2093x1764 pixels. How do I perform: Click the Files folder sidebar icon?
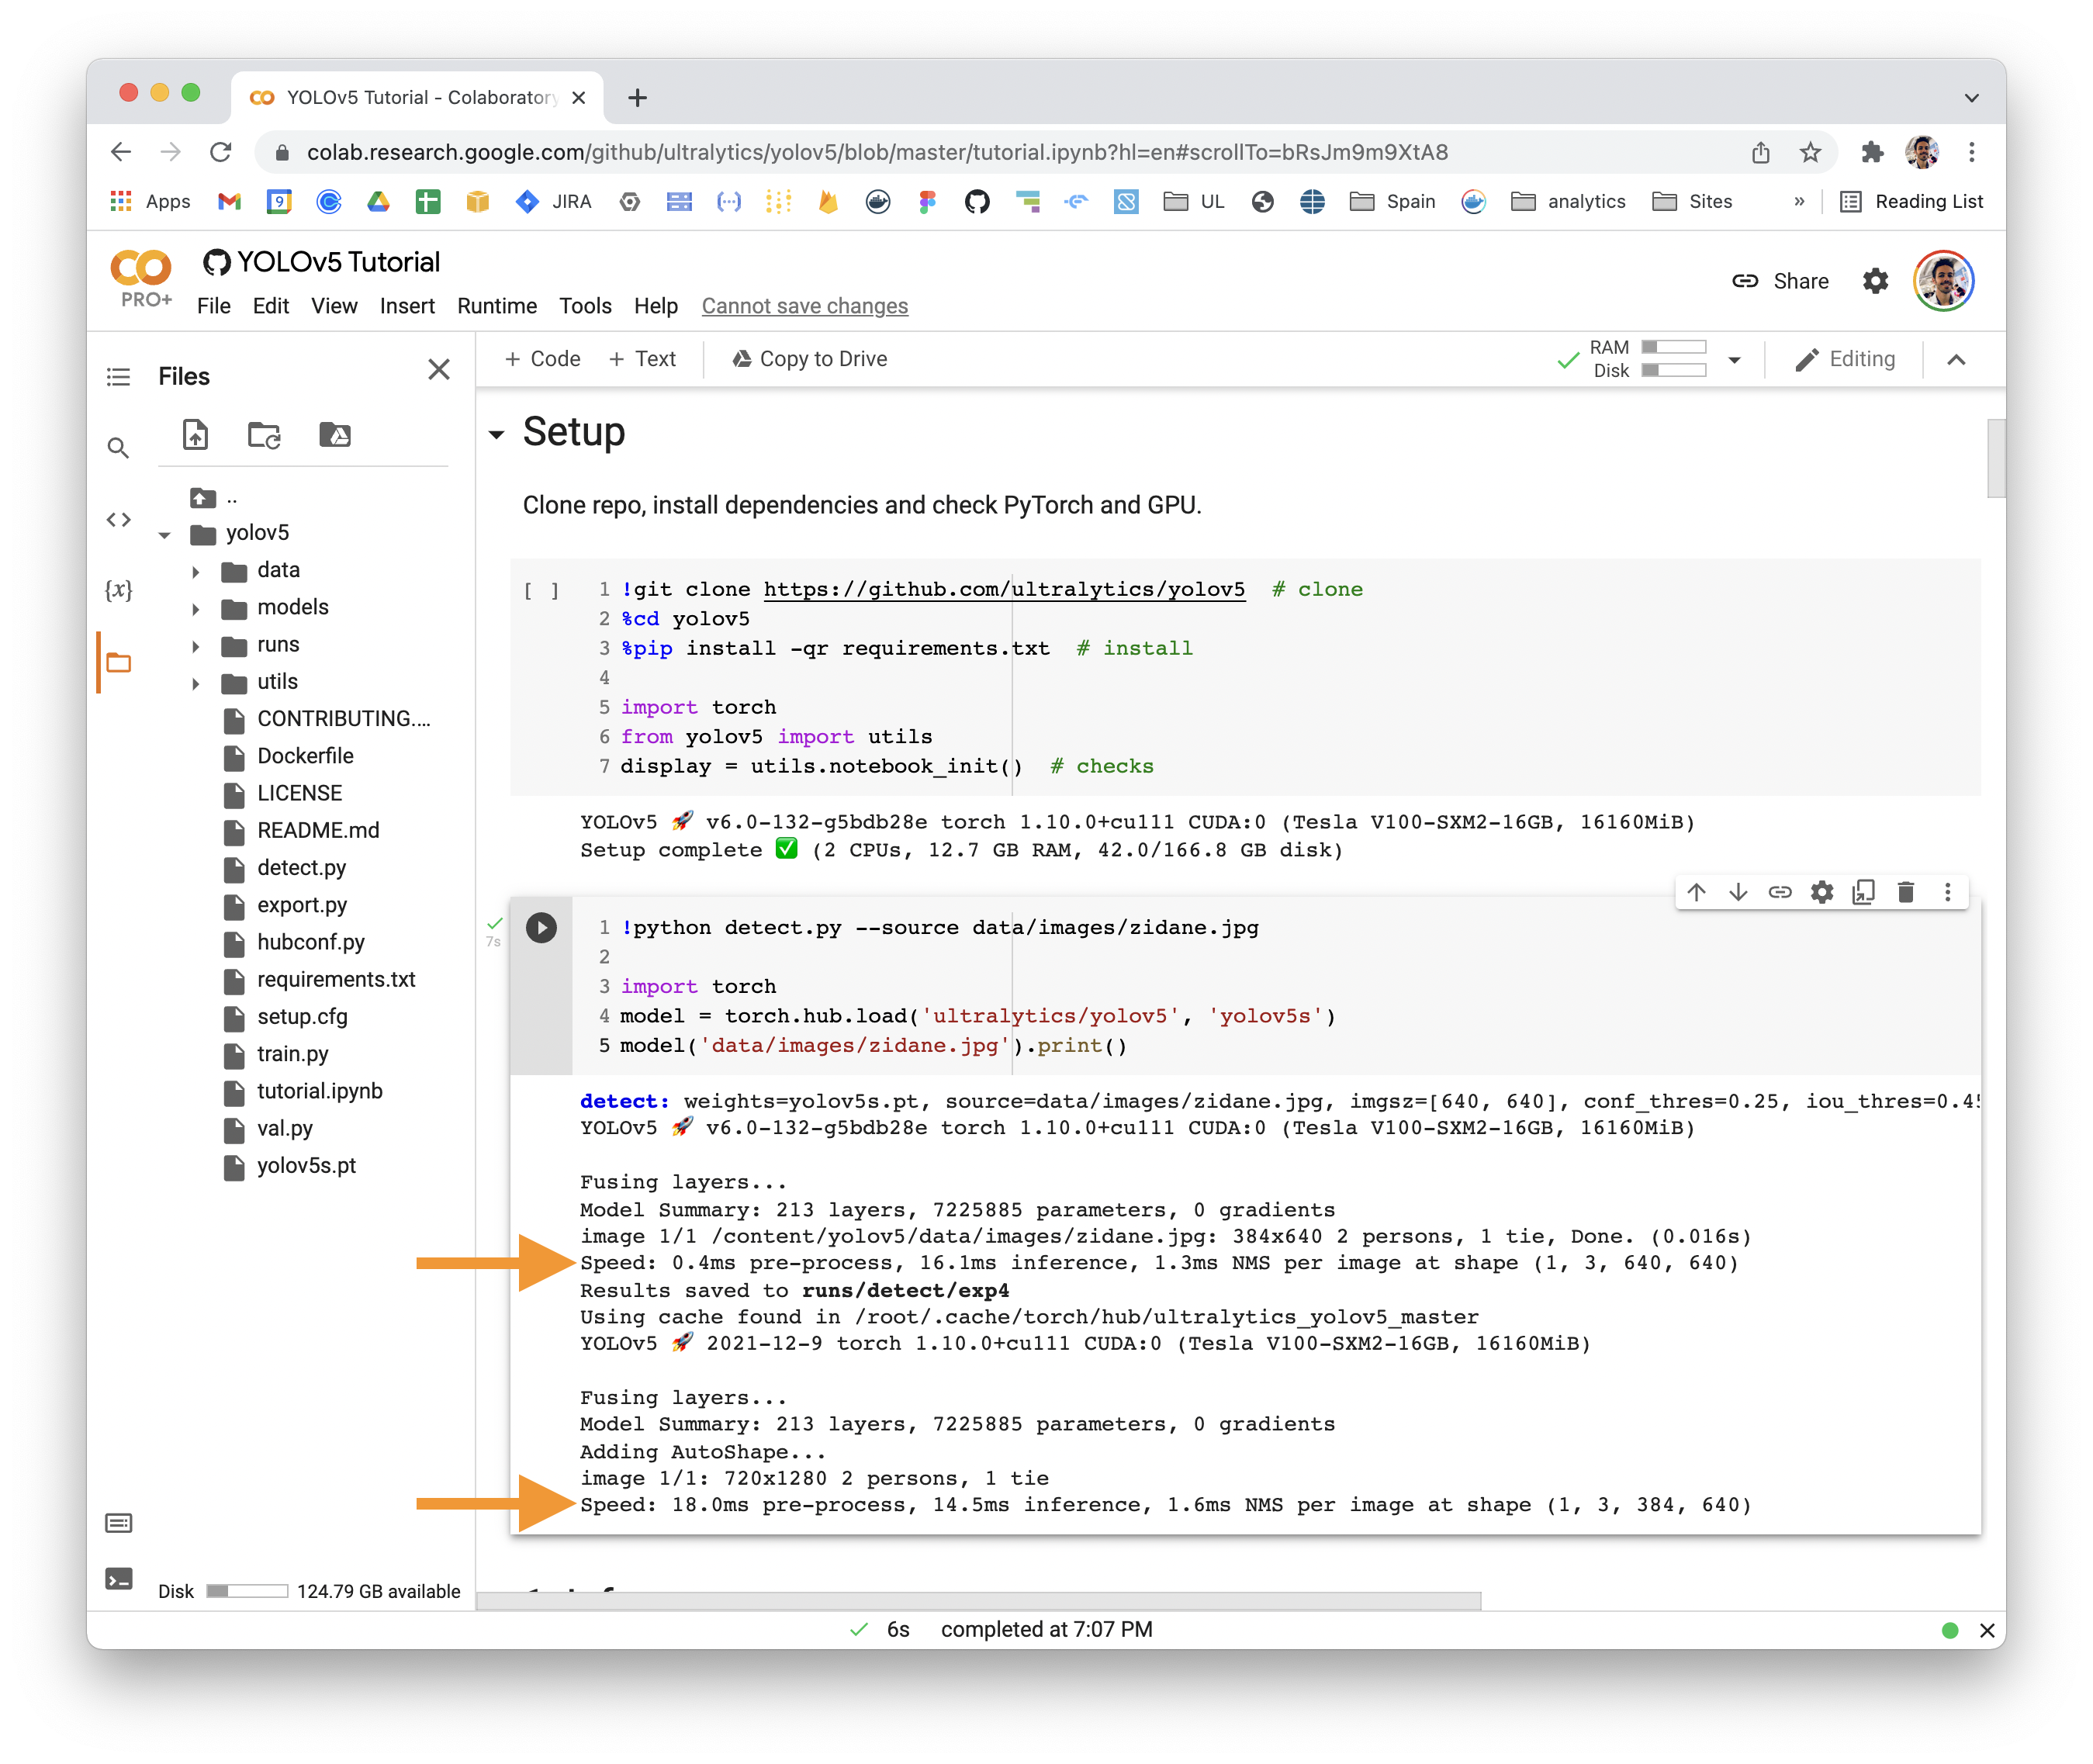(119, 662)
